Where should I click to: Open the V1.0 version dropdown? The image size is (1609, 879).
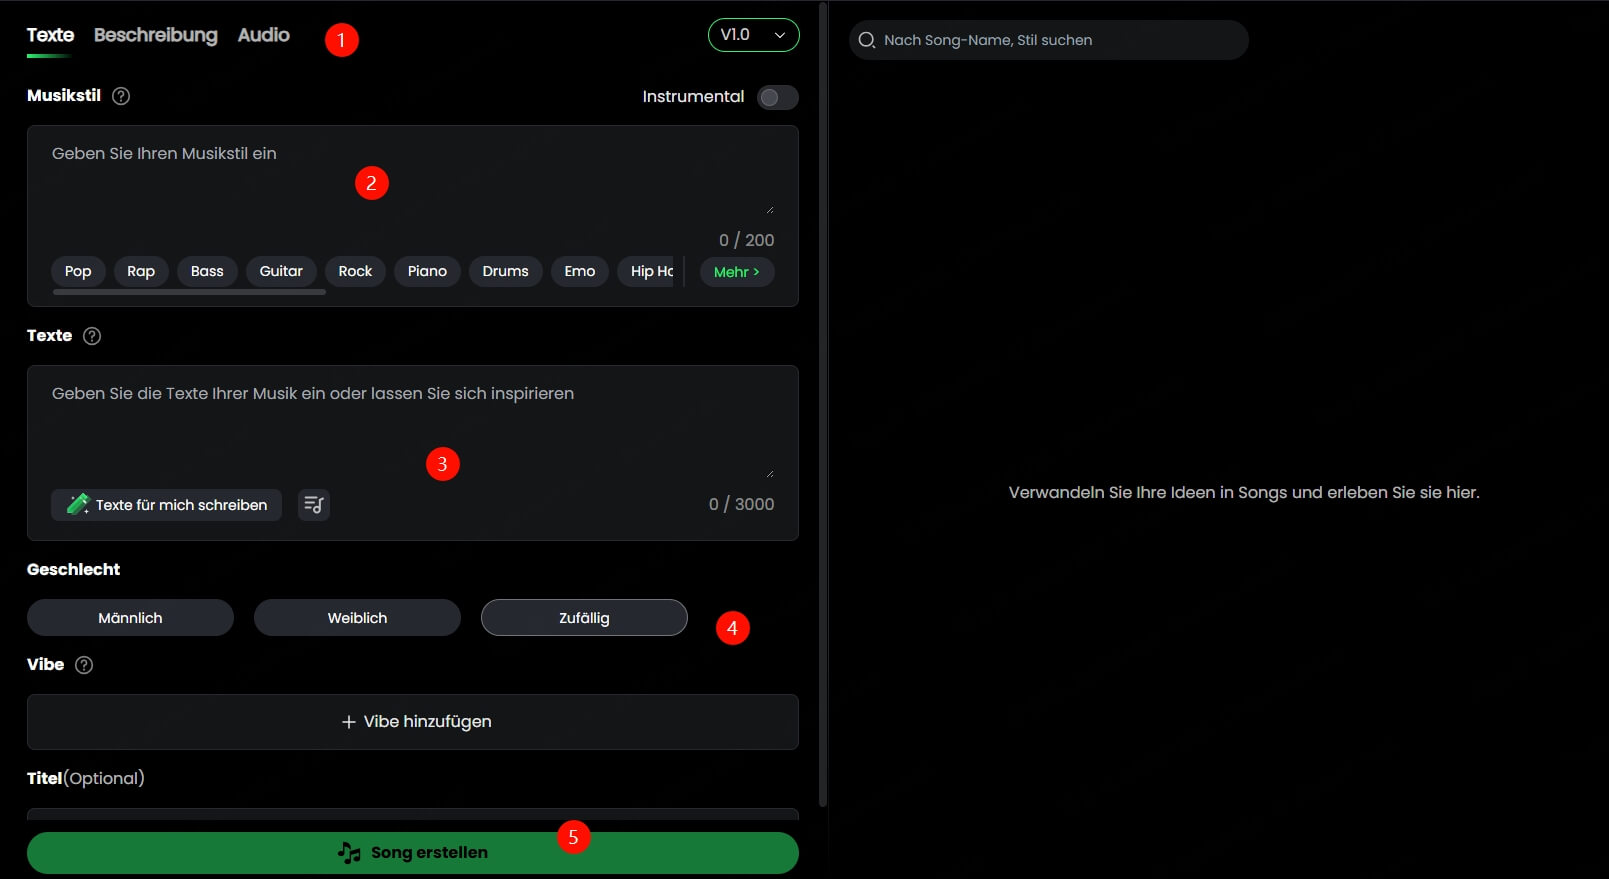753,35
